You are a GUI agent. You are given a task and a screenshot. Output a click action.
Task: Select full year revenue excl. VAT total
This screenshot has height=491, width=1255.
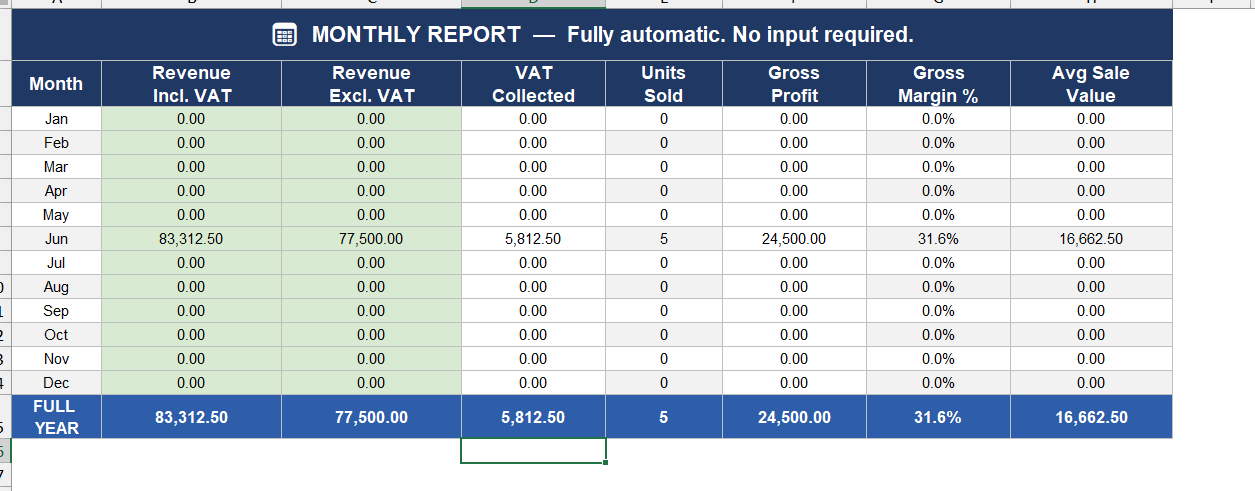click(x=371, y=417)
